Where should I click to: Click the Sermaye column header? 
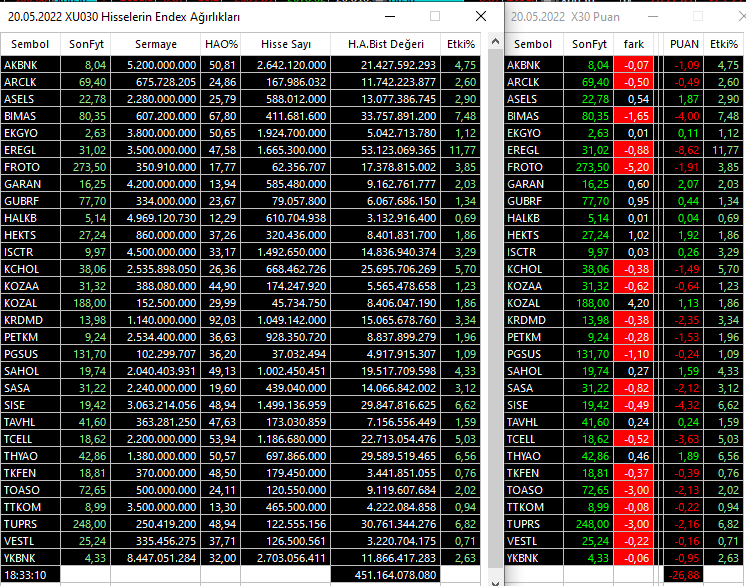point(156,44)
